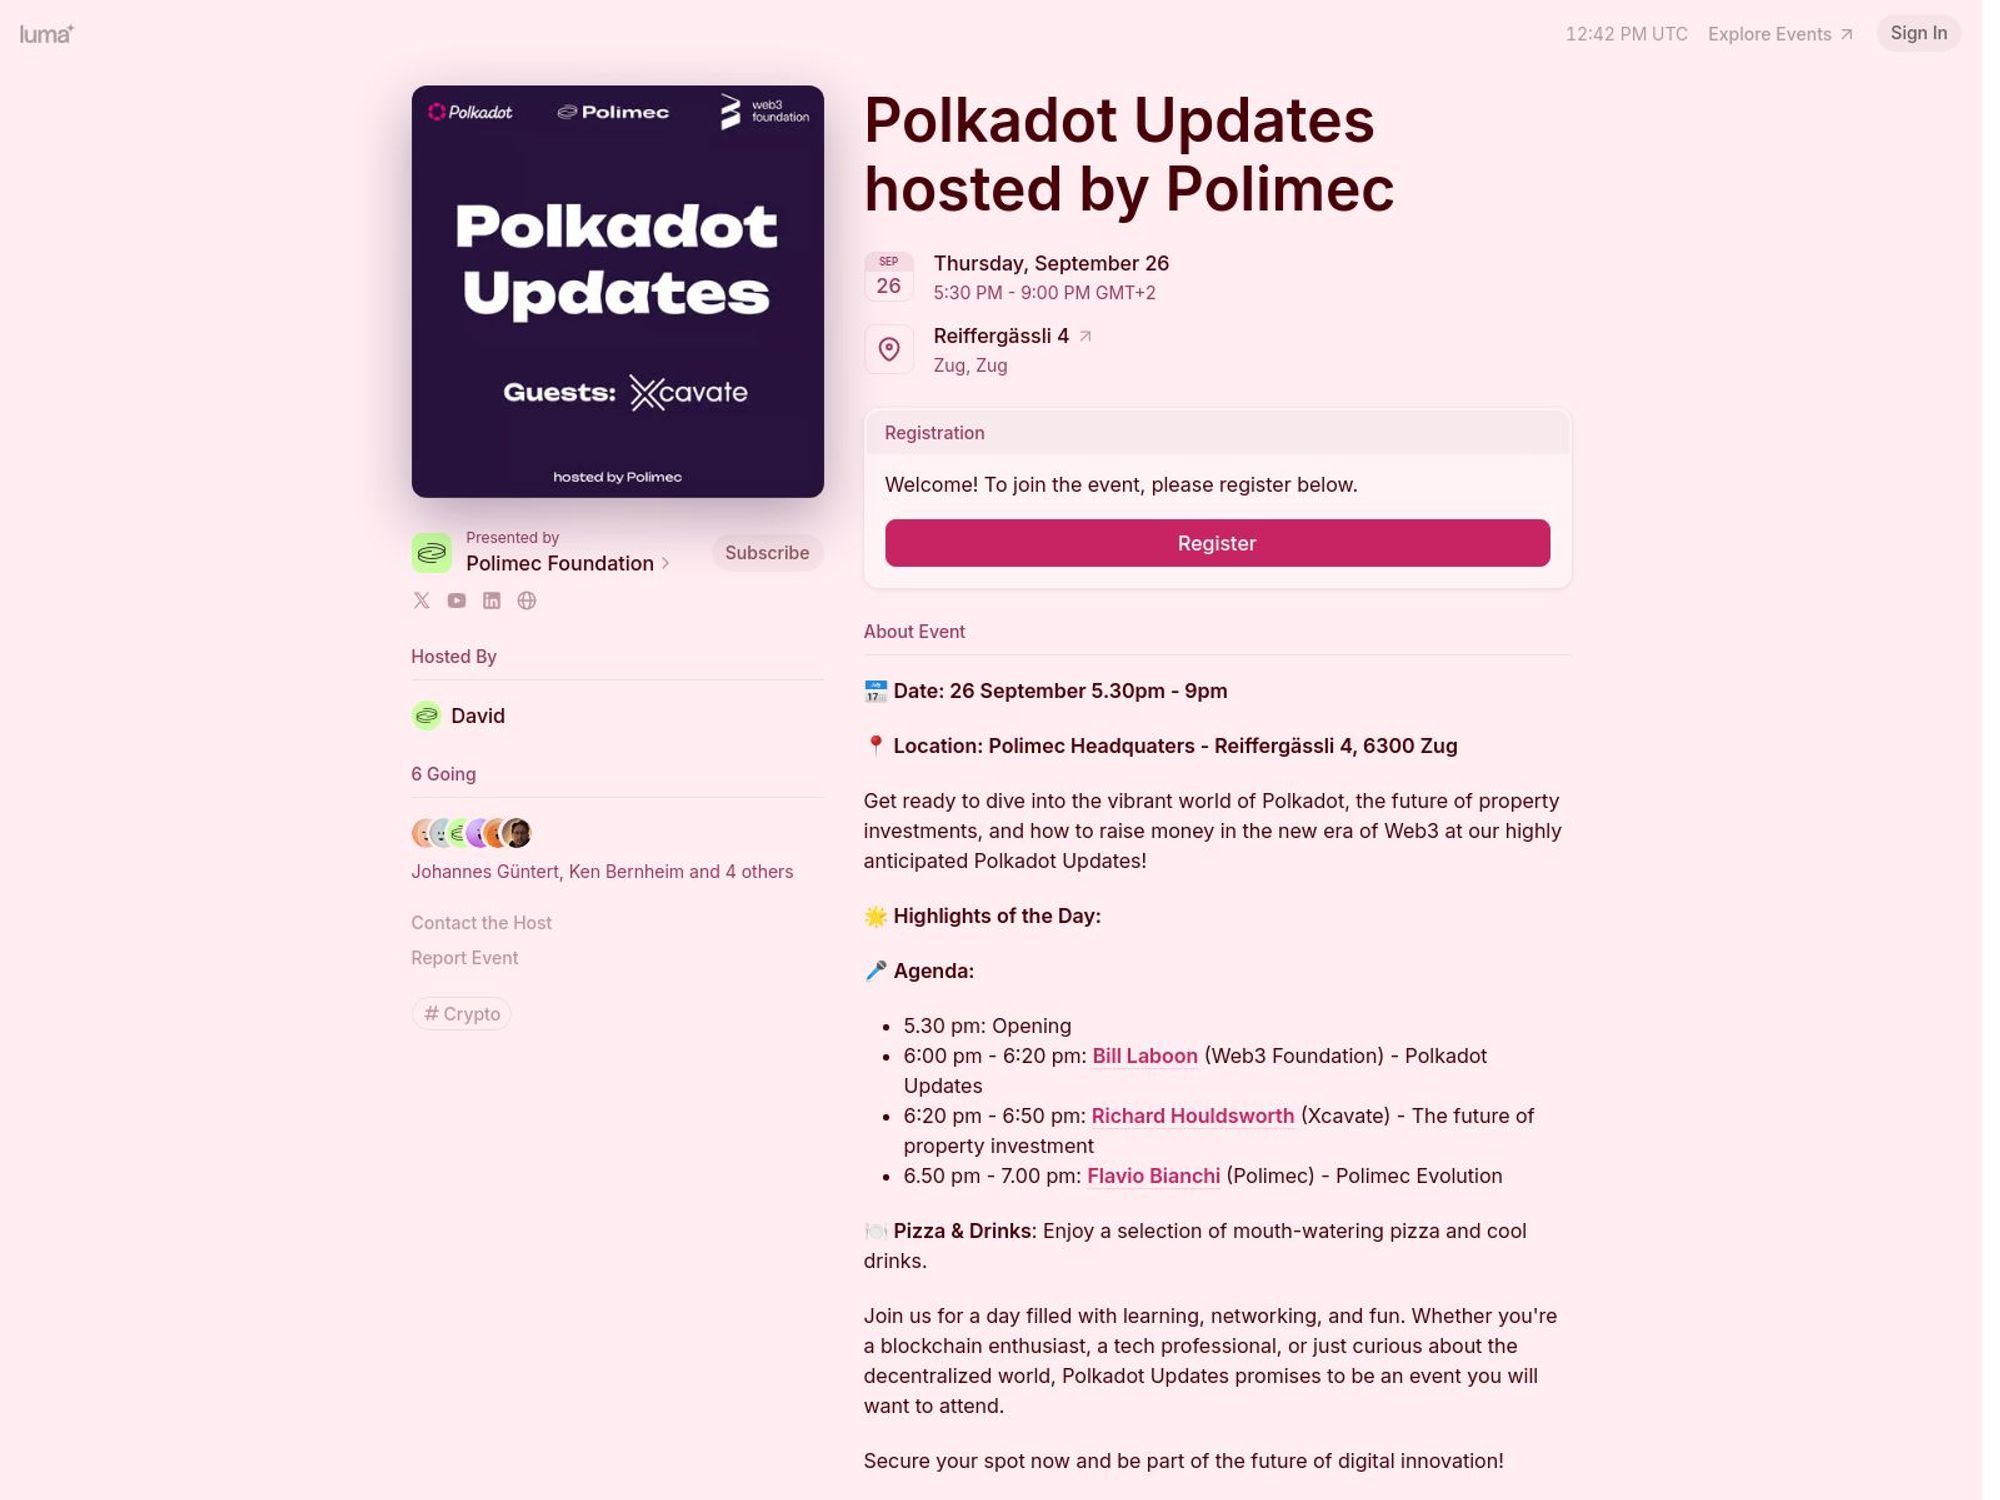
Task: Click the YouTube social icon
Action: [457, 600]
